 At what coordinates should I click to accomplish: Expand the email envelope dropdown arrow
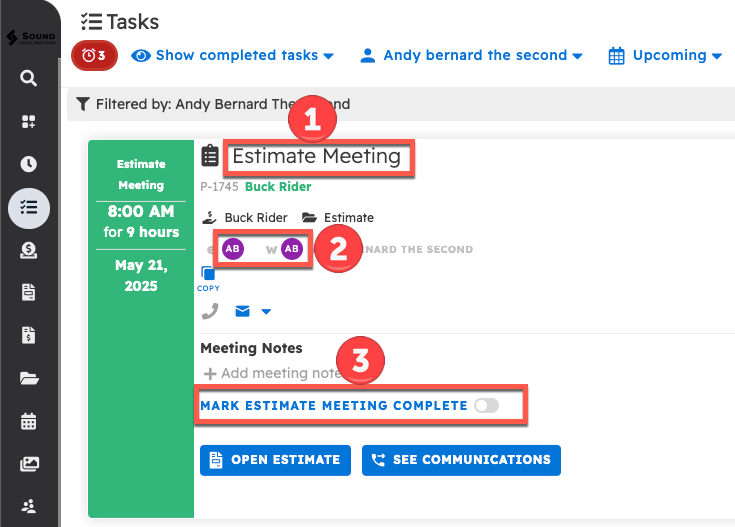click(266, 312)
